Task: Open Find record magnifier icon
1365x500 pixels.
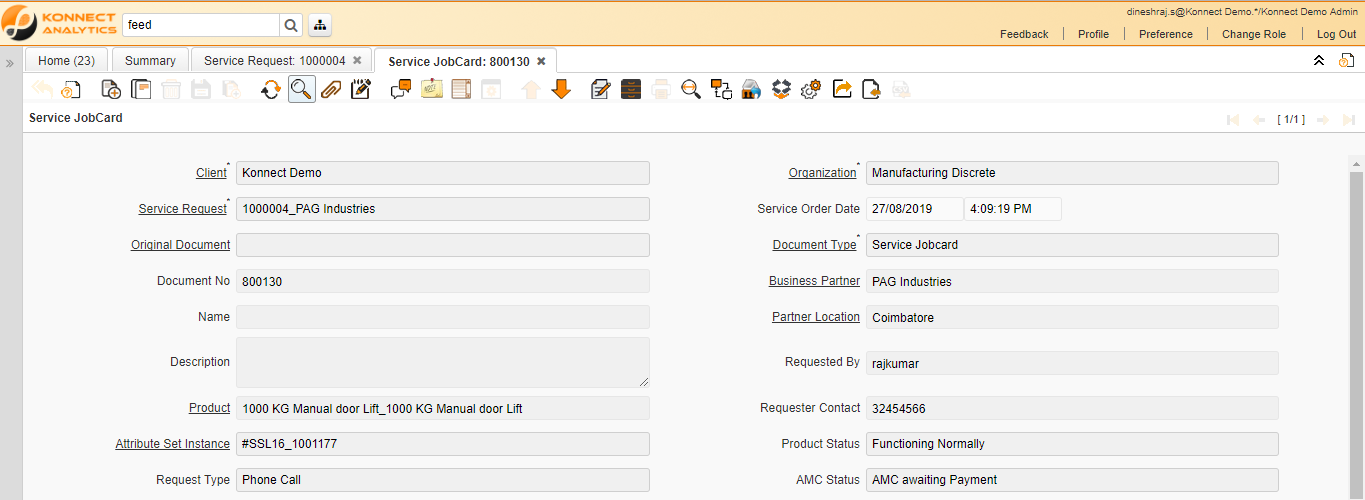Action: click(301, 89)
